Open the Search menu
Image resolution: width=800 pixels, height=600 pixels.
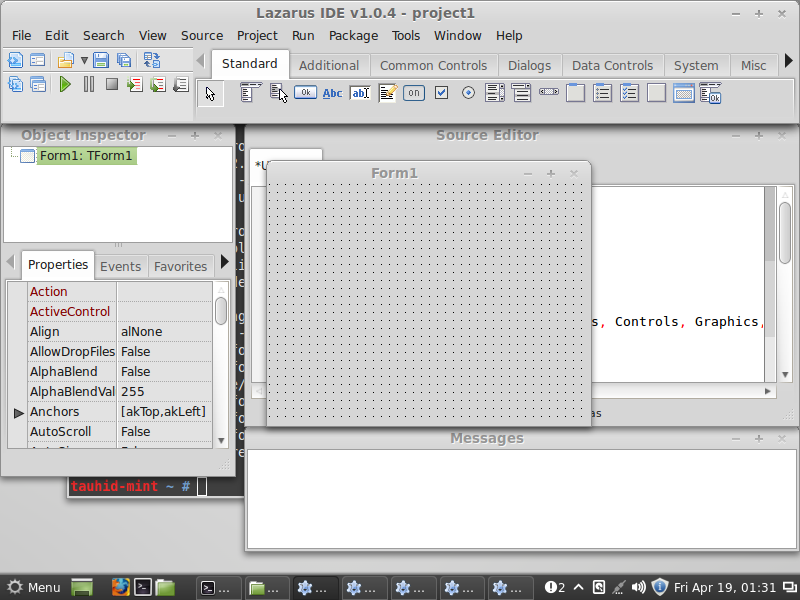[x=104, y=36]
